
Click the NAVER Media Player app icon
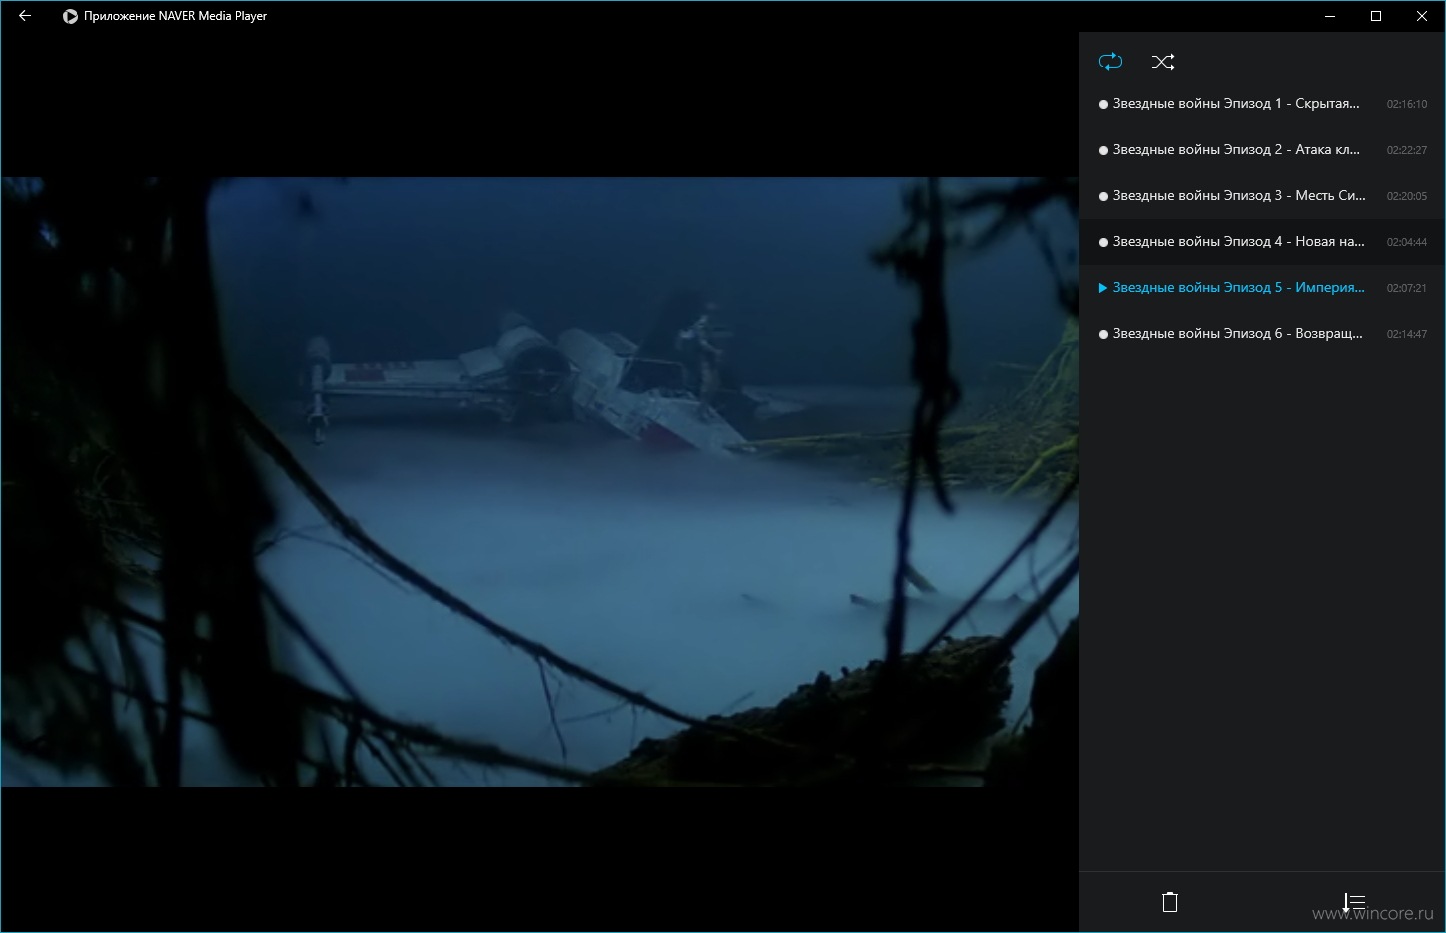point(70,16)
